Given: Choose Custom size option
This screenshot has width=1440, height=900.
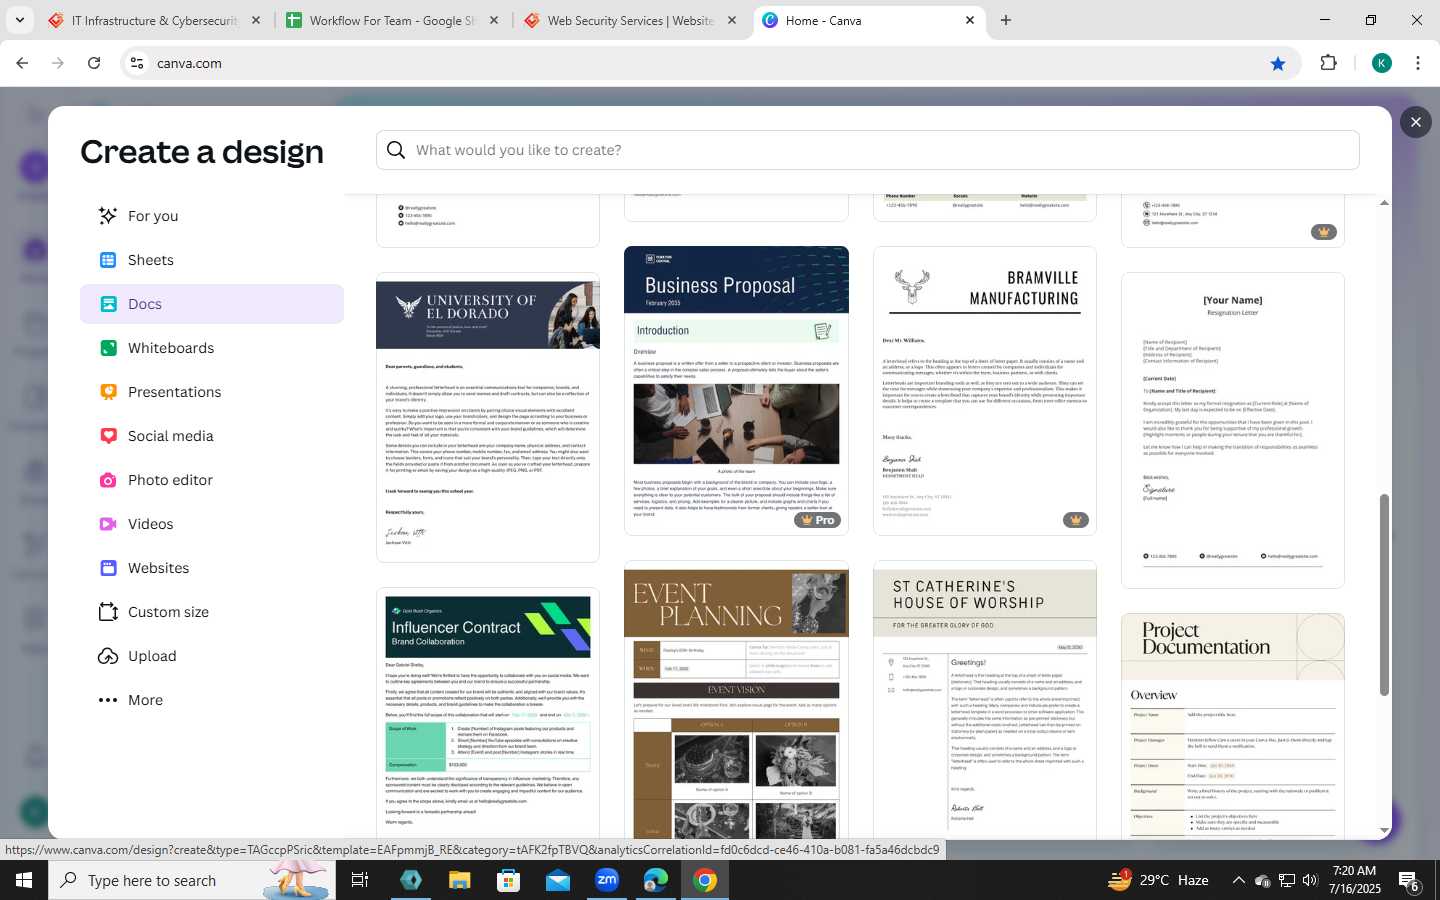Looking at the screenshot, I should 212,612.
